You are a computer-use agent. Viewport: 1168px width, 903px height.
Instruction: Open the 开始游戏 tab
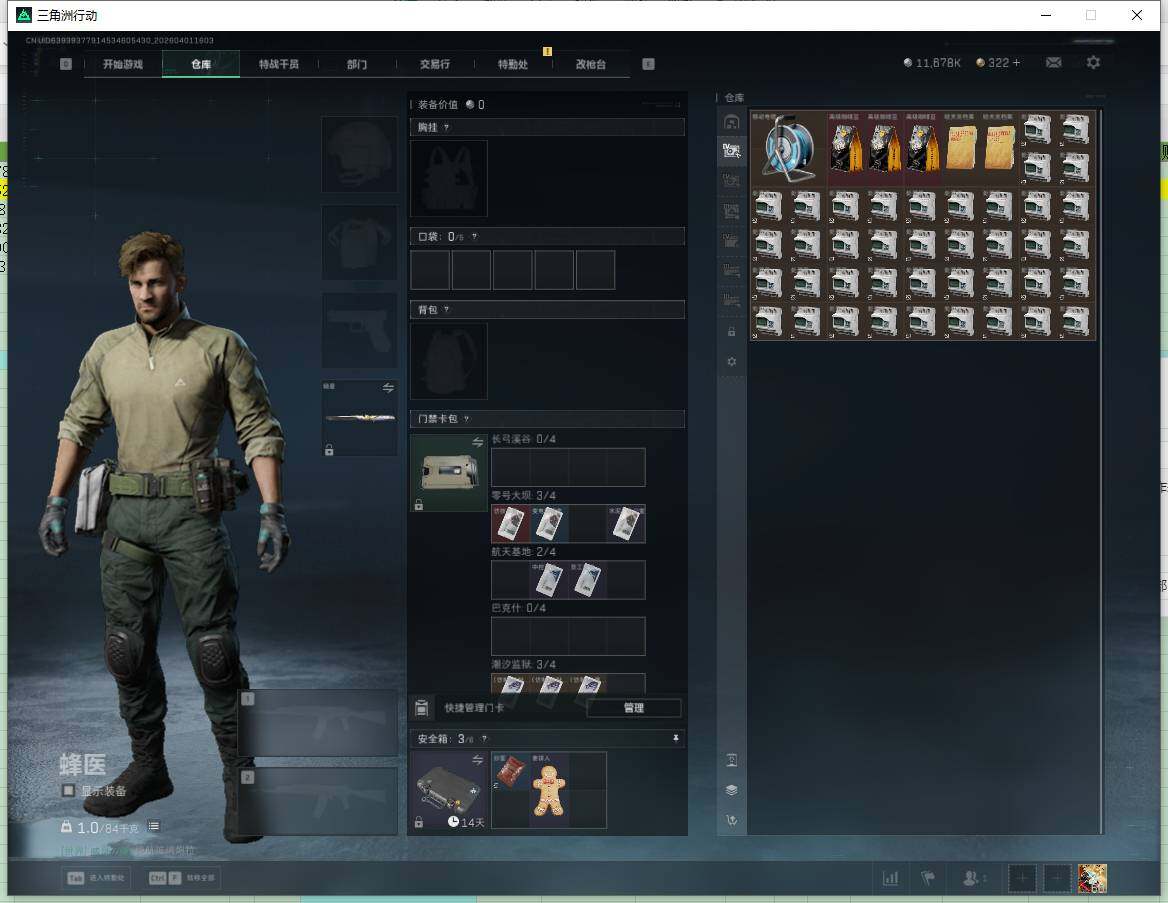pyautogui.click(x=123, y=64)
